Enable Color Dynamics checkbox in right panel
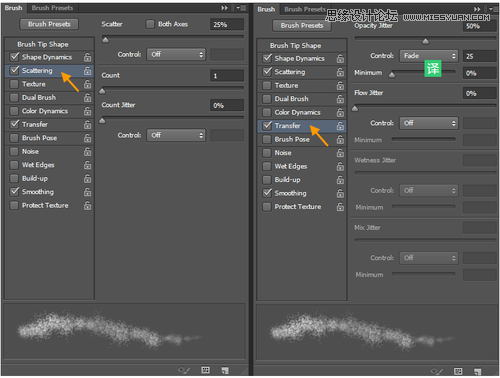 point(267,112)
